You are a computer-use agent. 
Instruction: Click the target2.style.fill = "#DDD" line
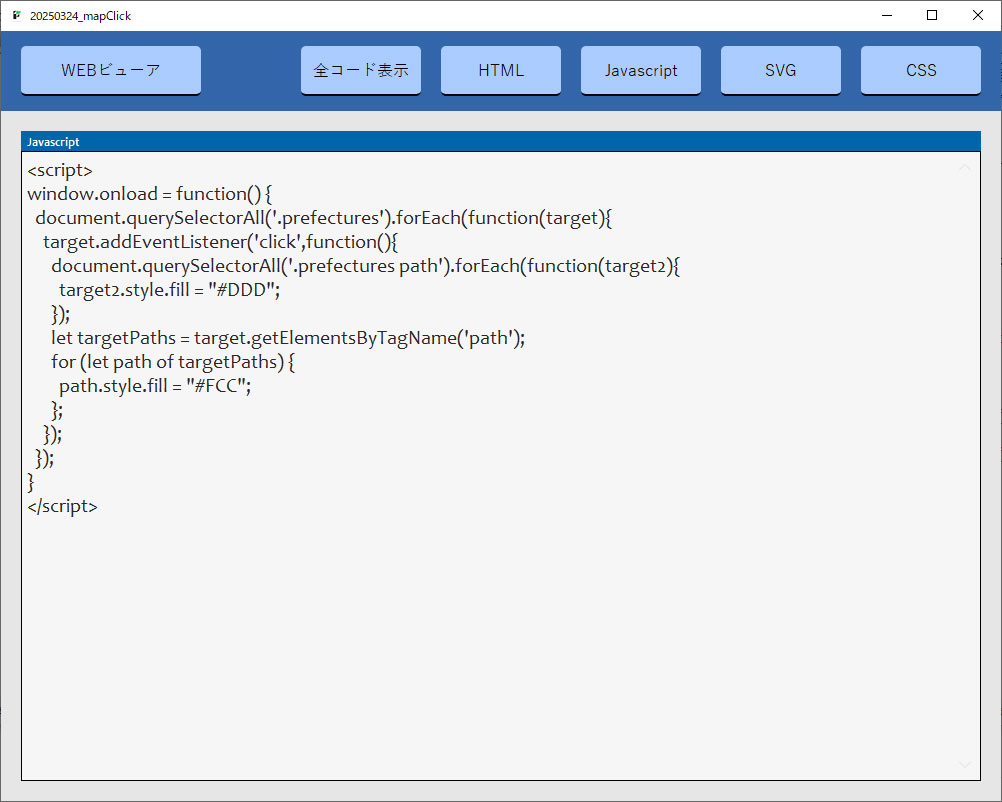169,290
